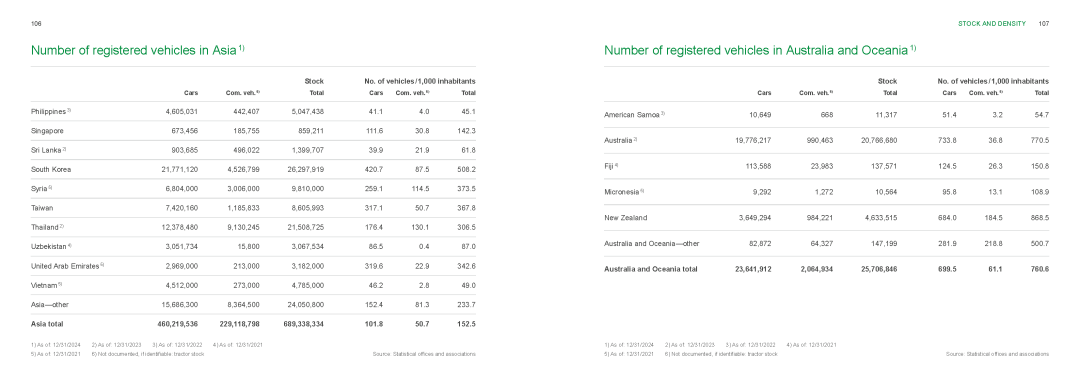
Task: Click the Micronesia row label
Action: (623, 192)
